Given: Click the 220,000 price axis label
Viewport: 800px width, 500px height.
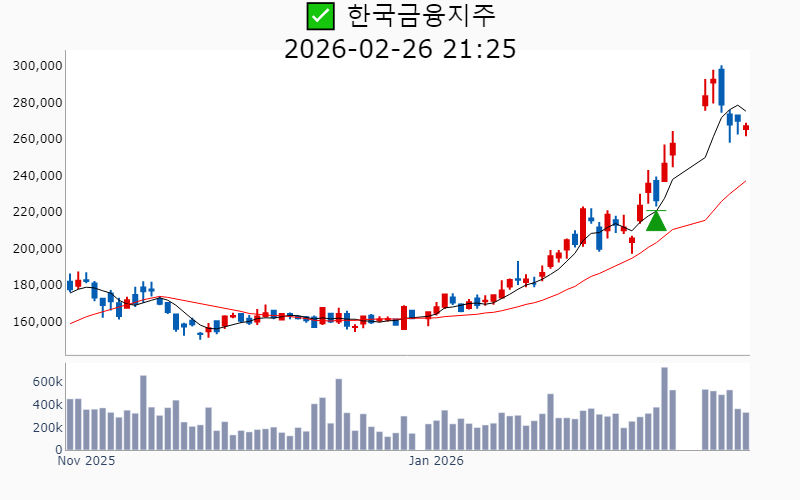Looking at the screenshot, I should (x=38, y=212).
